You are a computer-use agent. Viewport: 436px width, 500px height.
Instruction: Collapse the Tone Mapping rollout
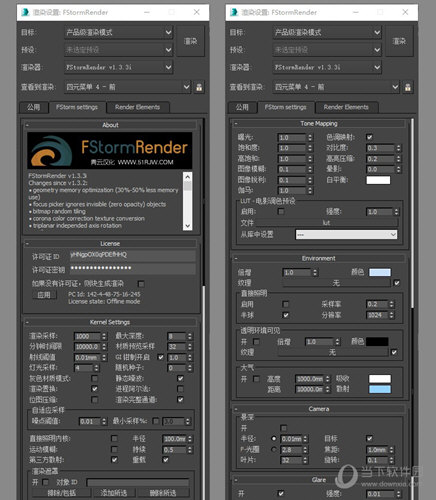pos(319,124)
